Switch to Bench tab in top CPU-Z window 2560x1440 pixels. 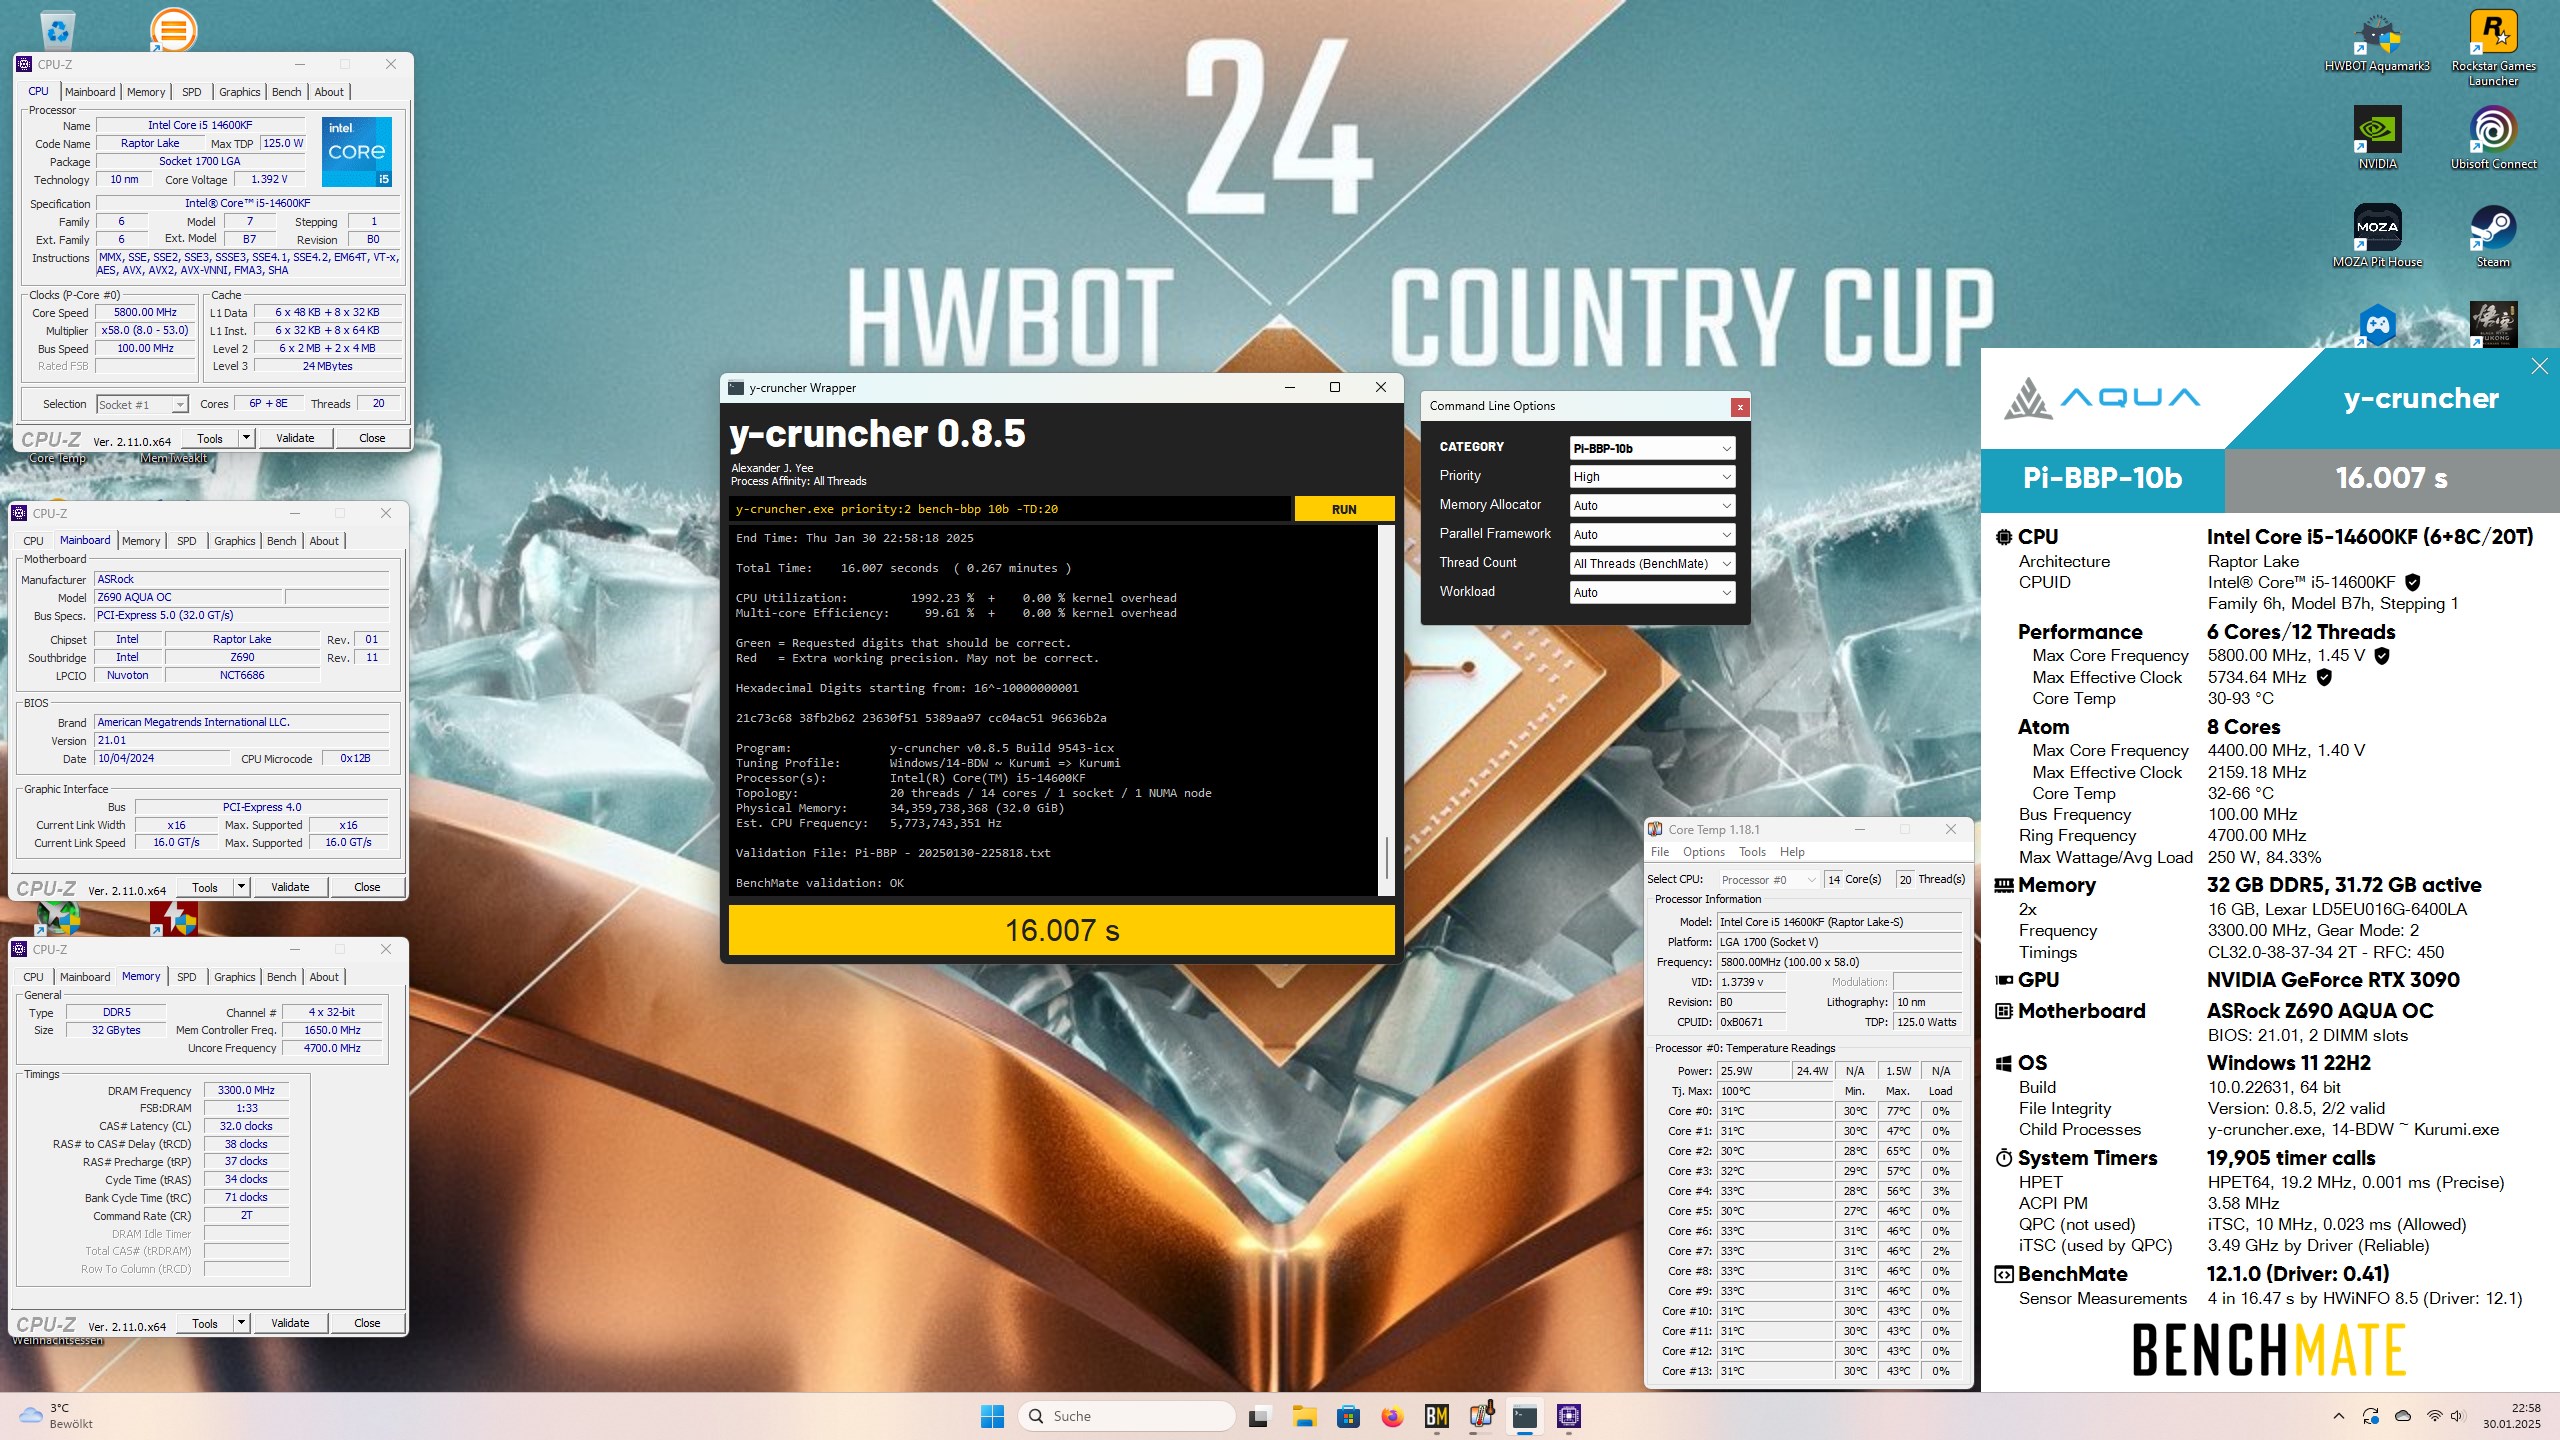pos(287,92)
